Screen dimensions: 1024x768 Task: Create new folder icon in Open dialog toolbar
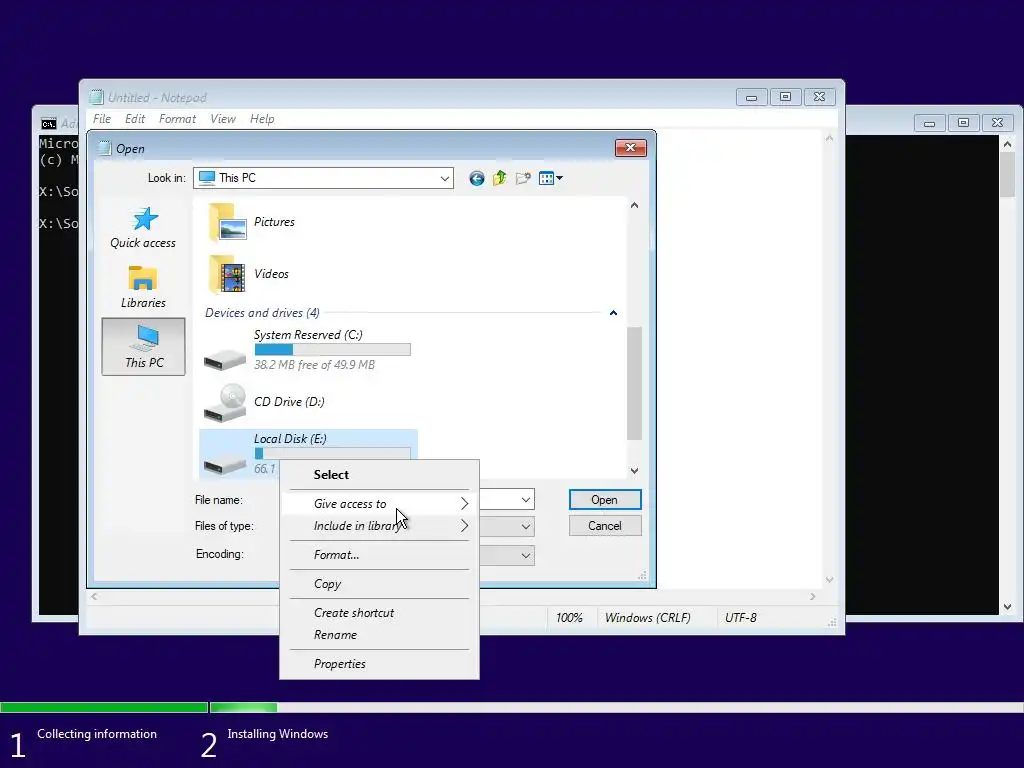coord(522,178)
